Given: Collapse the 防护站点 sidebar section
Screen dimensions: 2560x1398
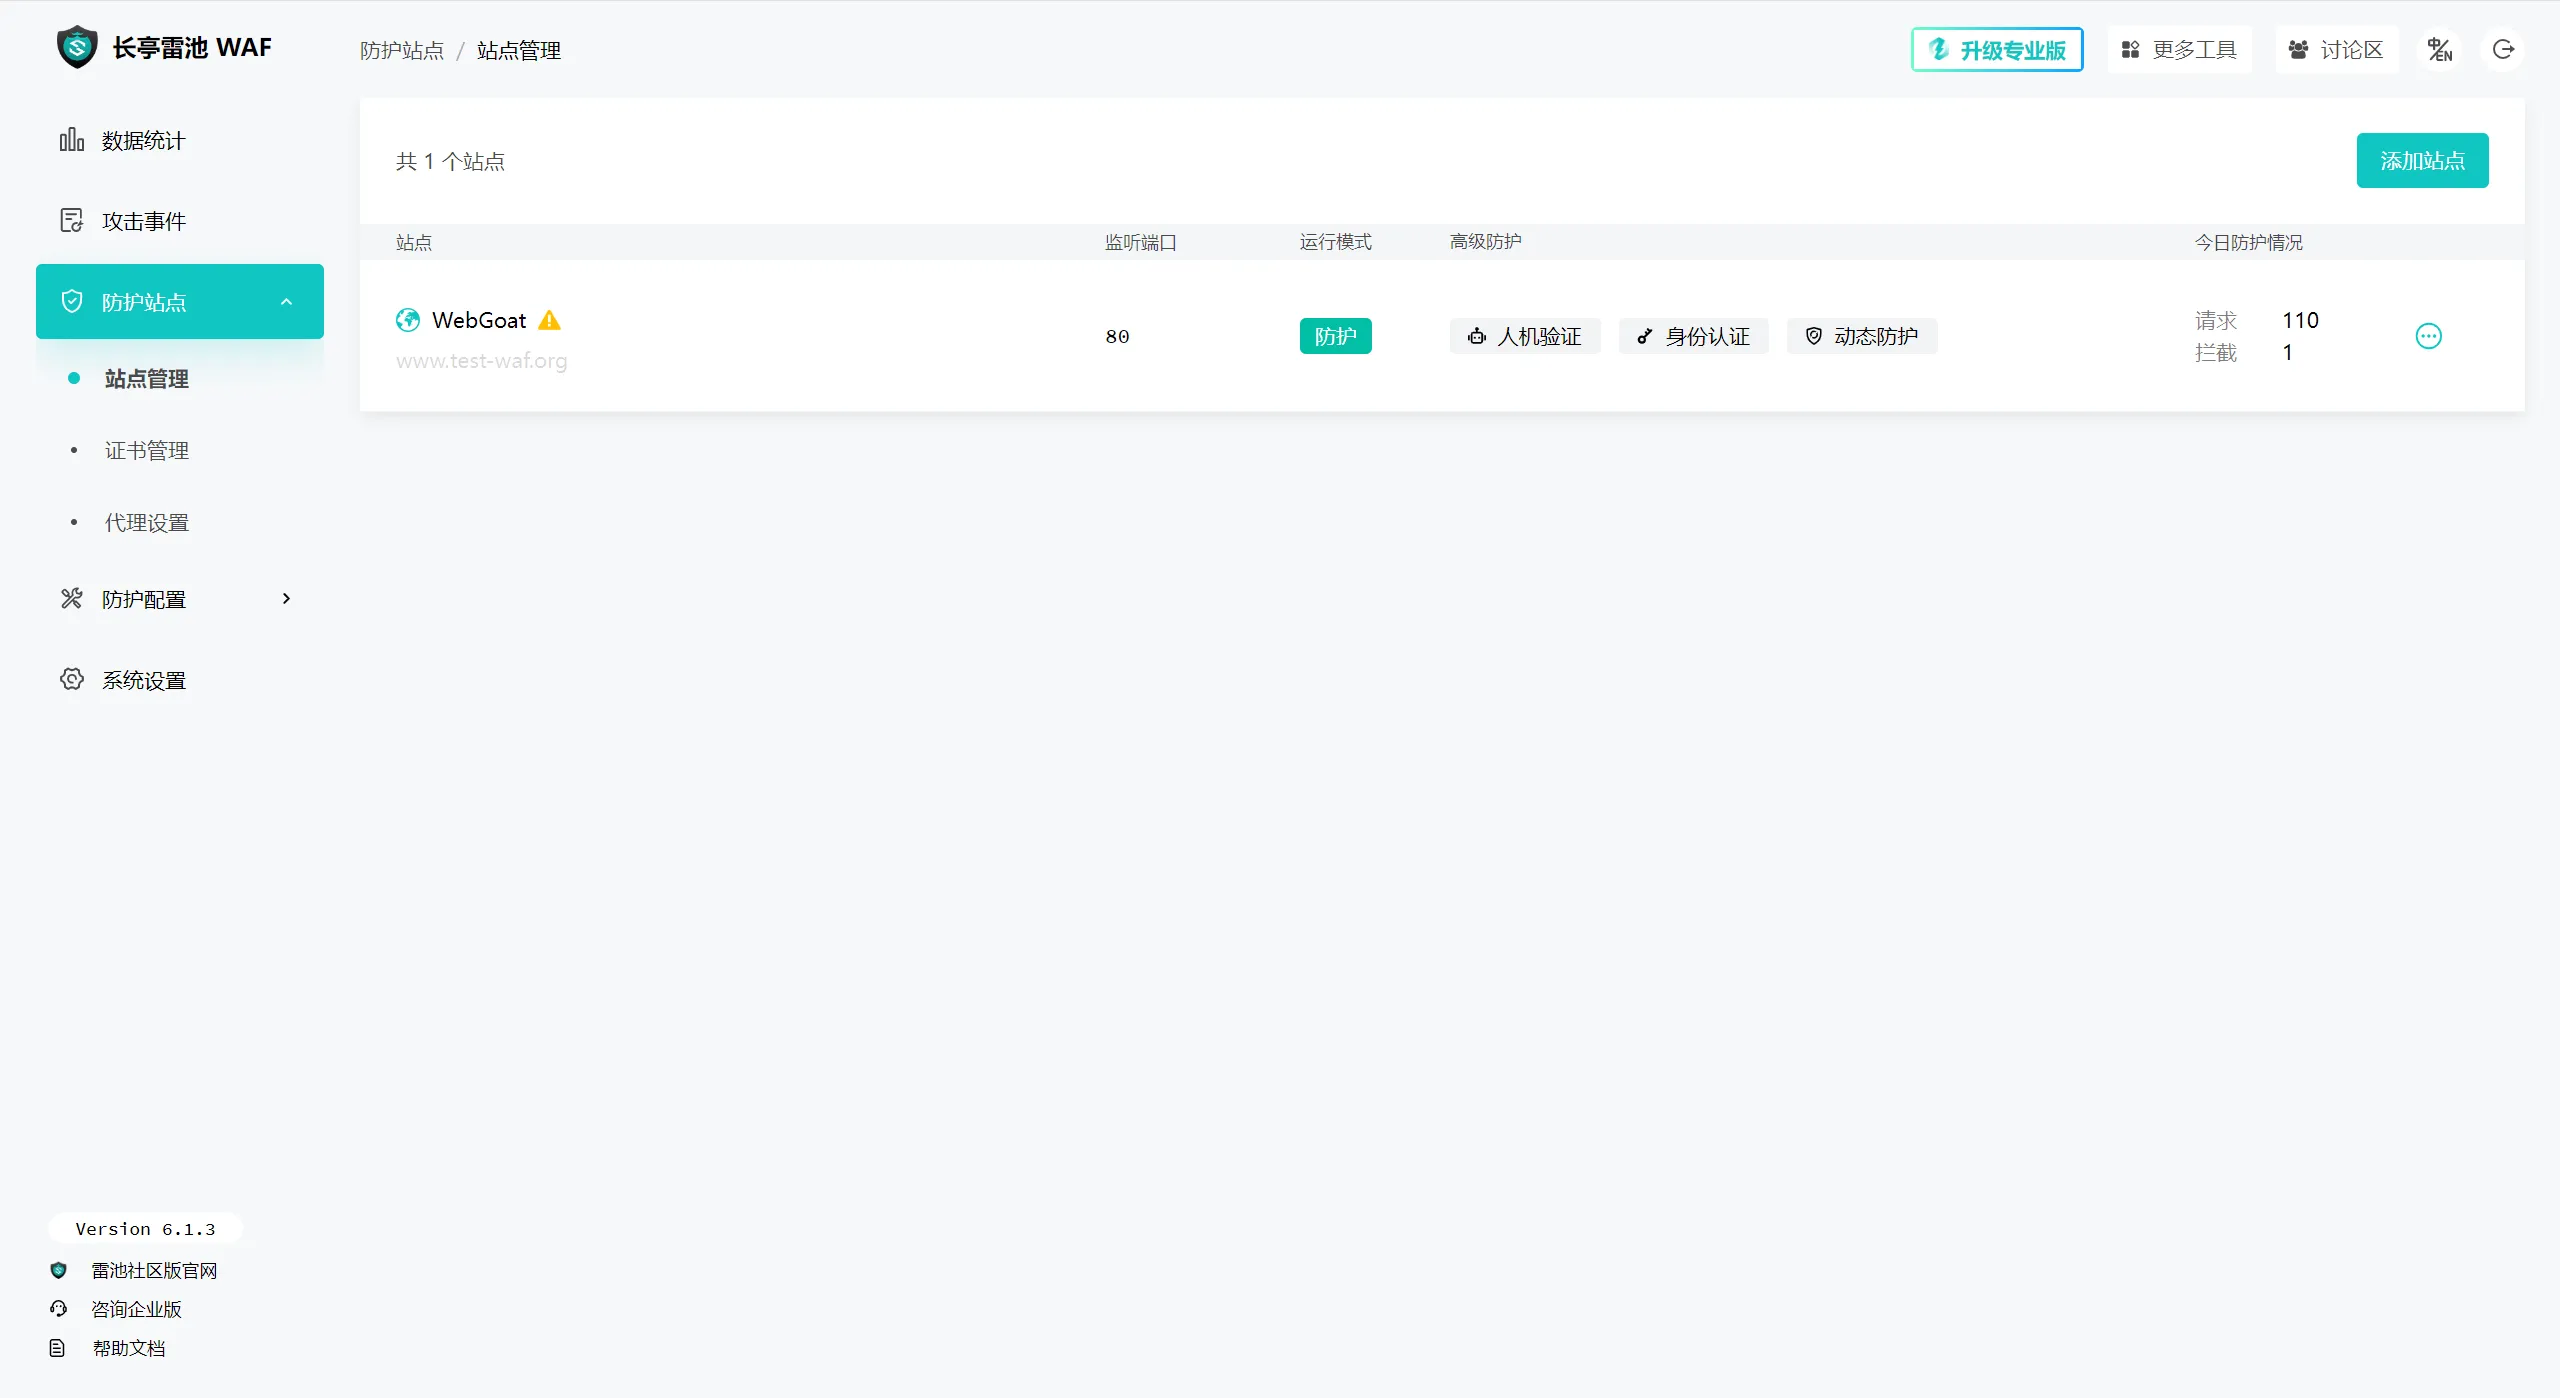Looking at the screenshot, I should click(x=286, y=302).
